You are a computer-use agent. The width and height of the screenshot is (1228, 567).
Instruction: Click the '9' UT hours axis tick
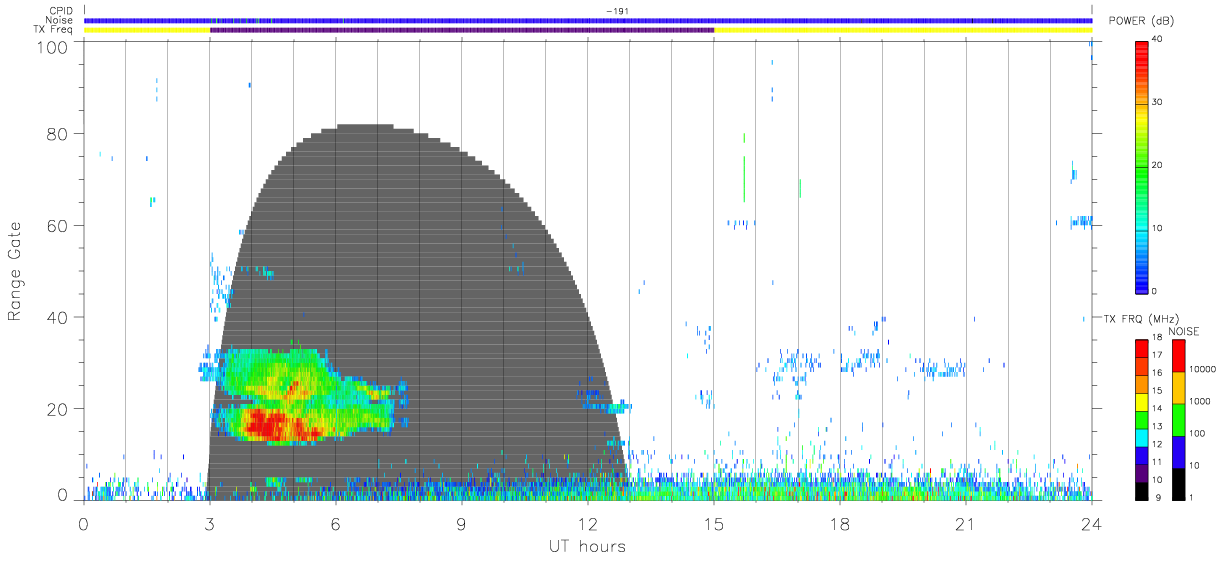tap(461, 524)
